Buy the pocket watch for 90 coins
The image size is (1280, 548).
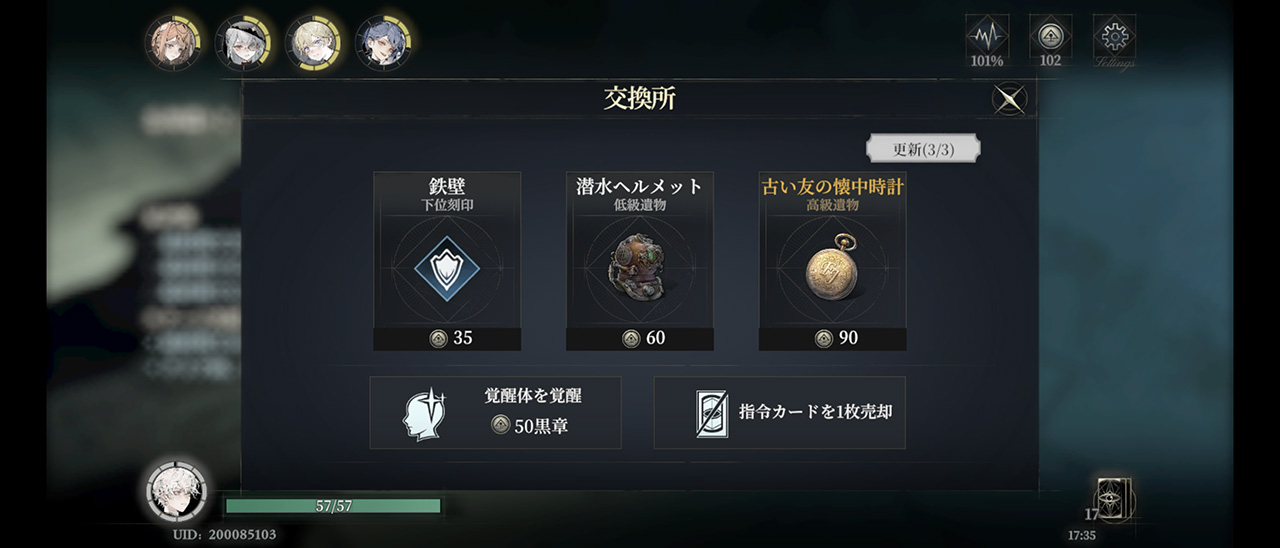(833, 338)
